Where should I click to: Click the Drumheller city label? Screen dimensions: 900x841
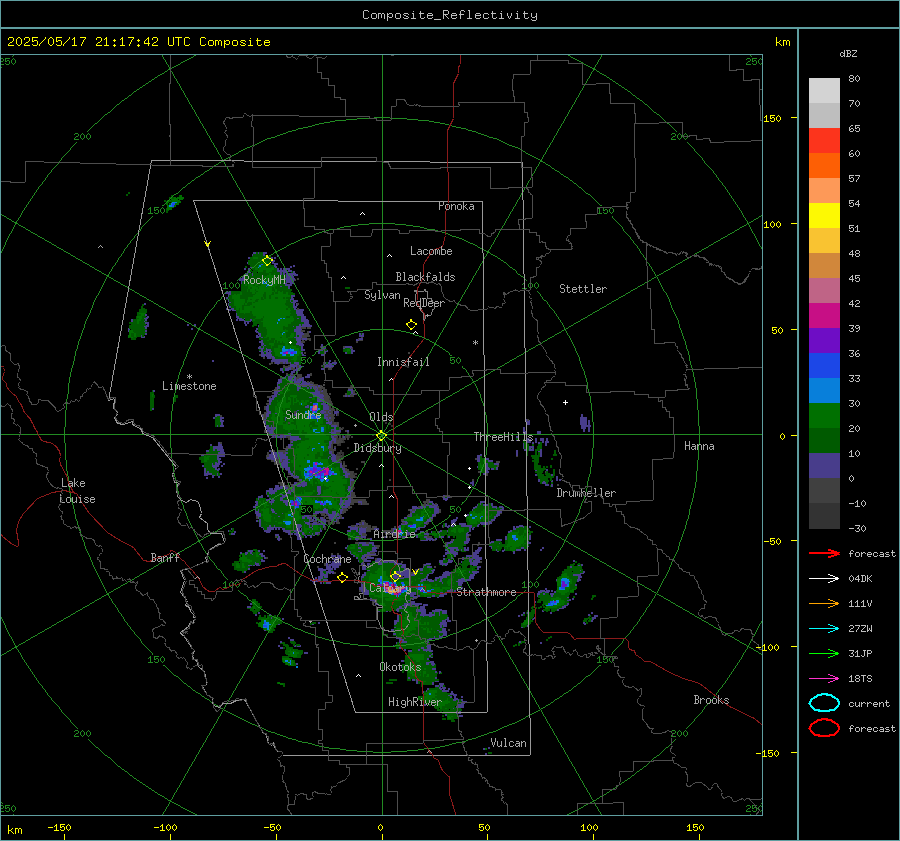pos(586,493)
